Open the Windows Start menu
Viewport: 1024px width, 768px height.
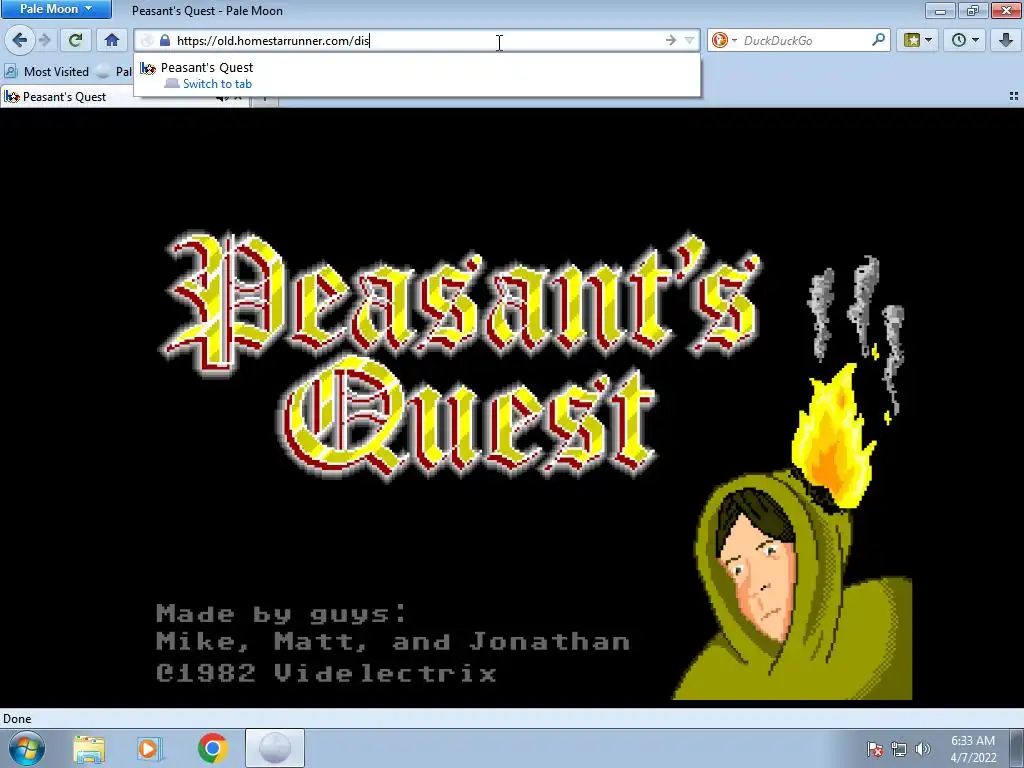tap(26, 748)
